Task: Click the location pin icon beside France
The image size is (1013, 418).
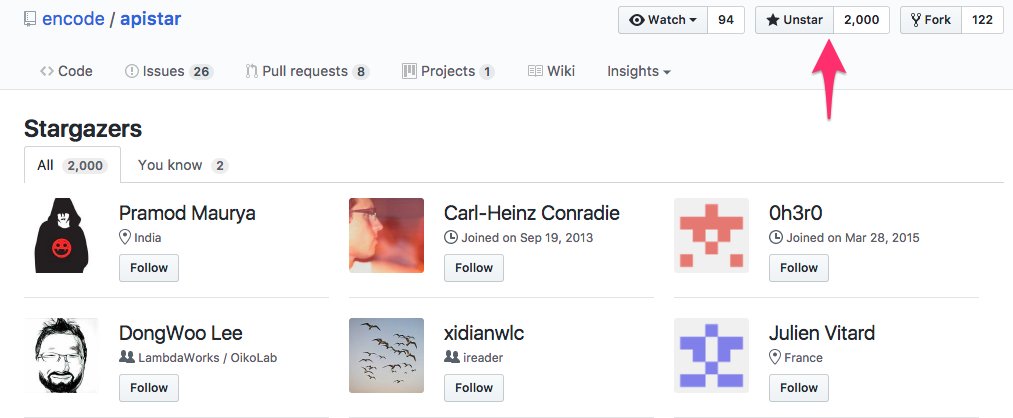Action: (775, 357)
